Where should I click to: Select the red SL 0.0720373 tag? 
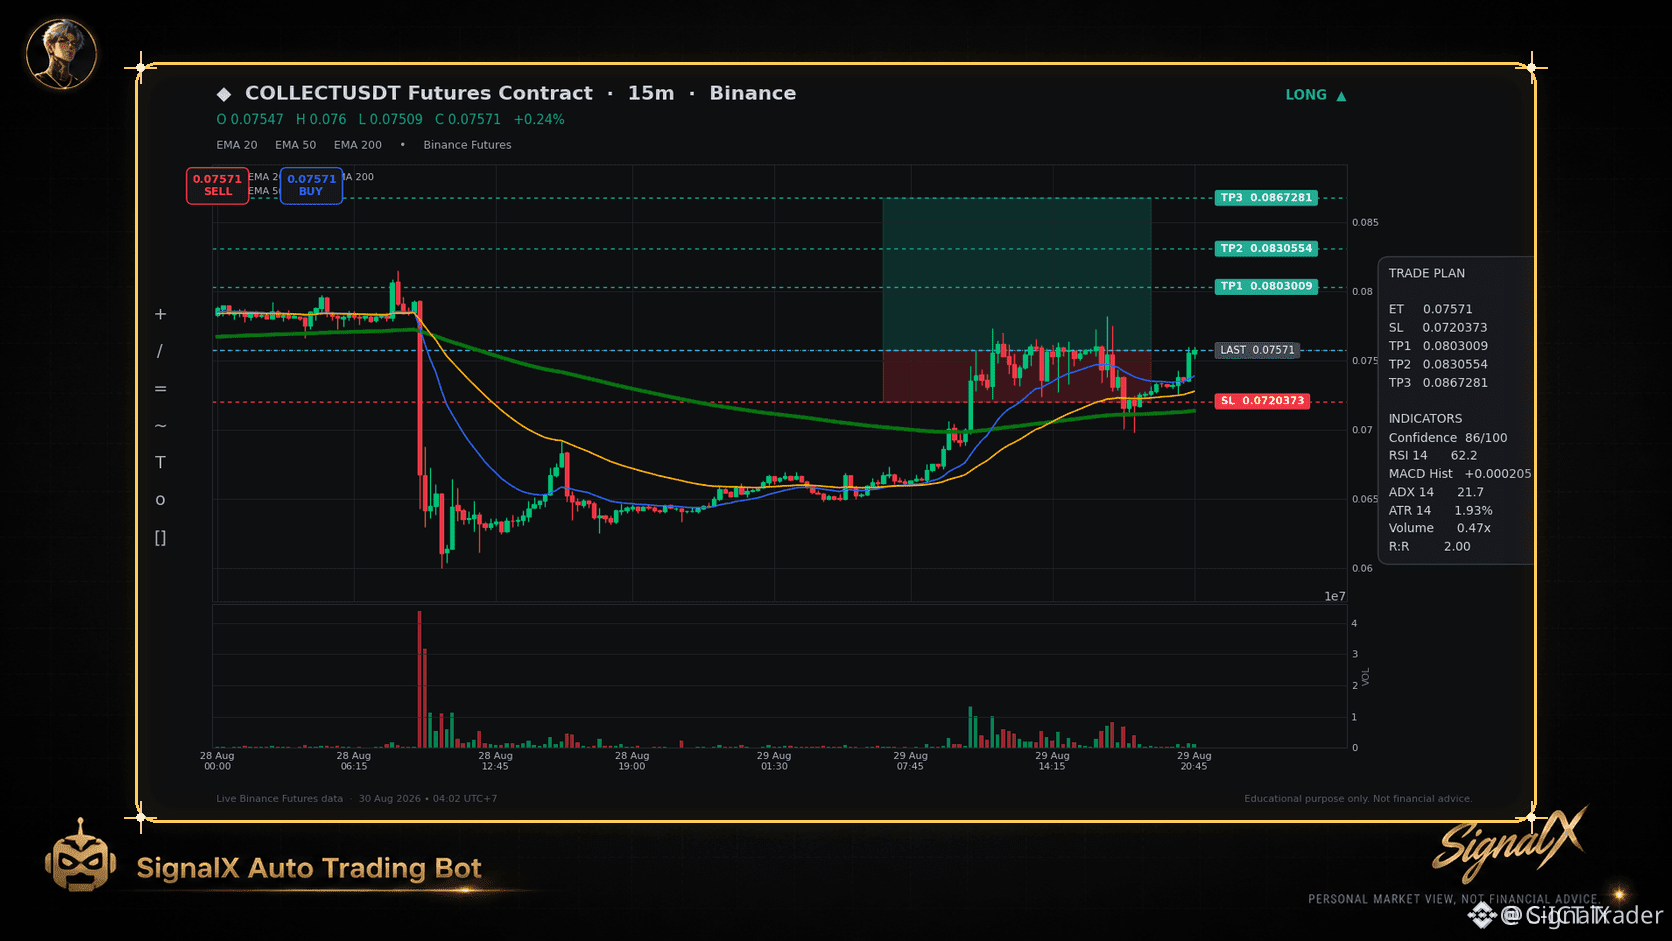click(1262, 401)
